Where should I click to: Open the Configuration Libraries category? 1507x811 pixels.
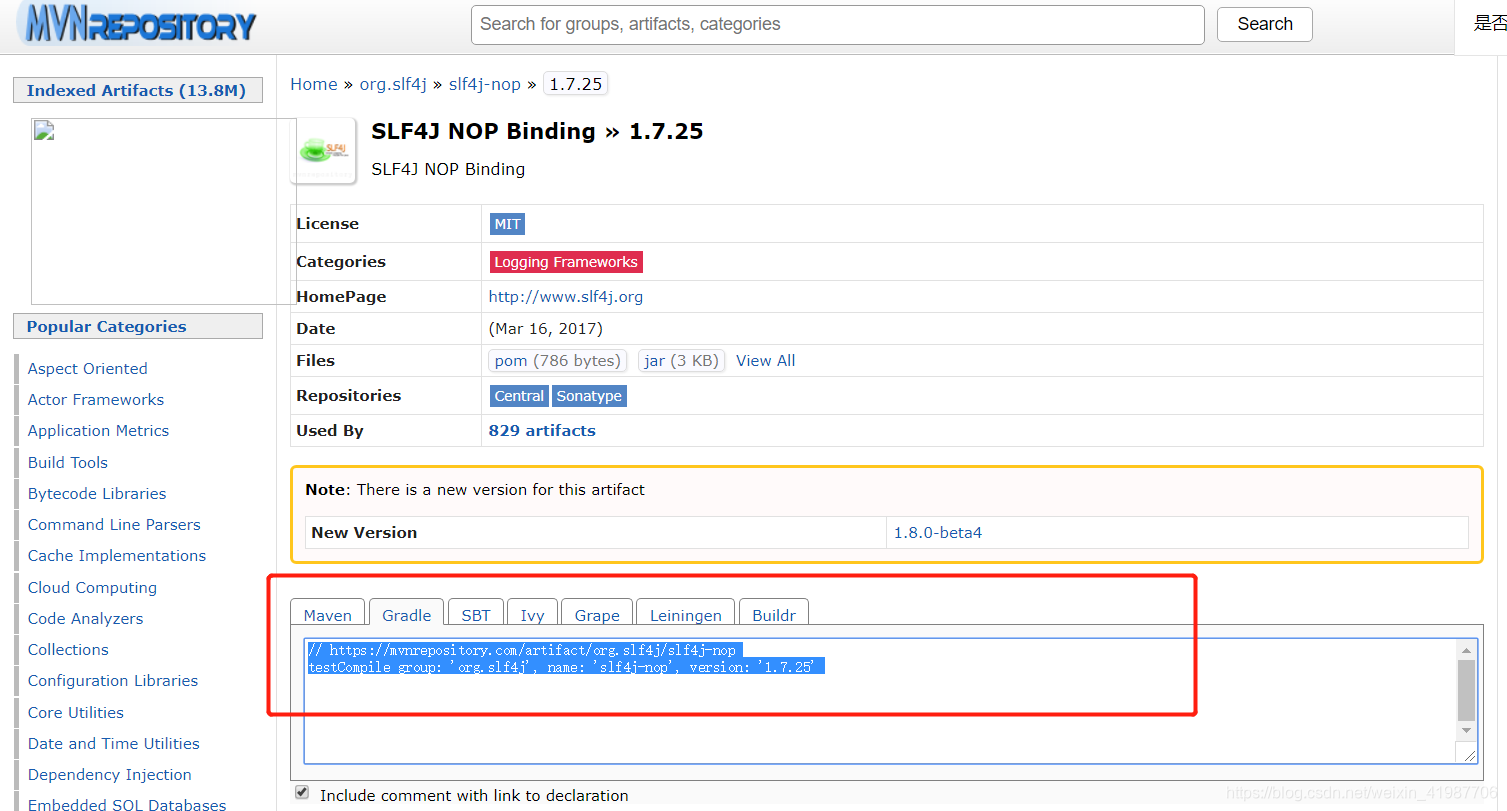[x=113, y=680]
